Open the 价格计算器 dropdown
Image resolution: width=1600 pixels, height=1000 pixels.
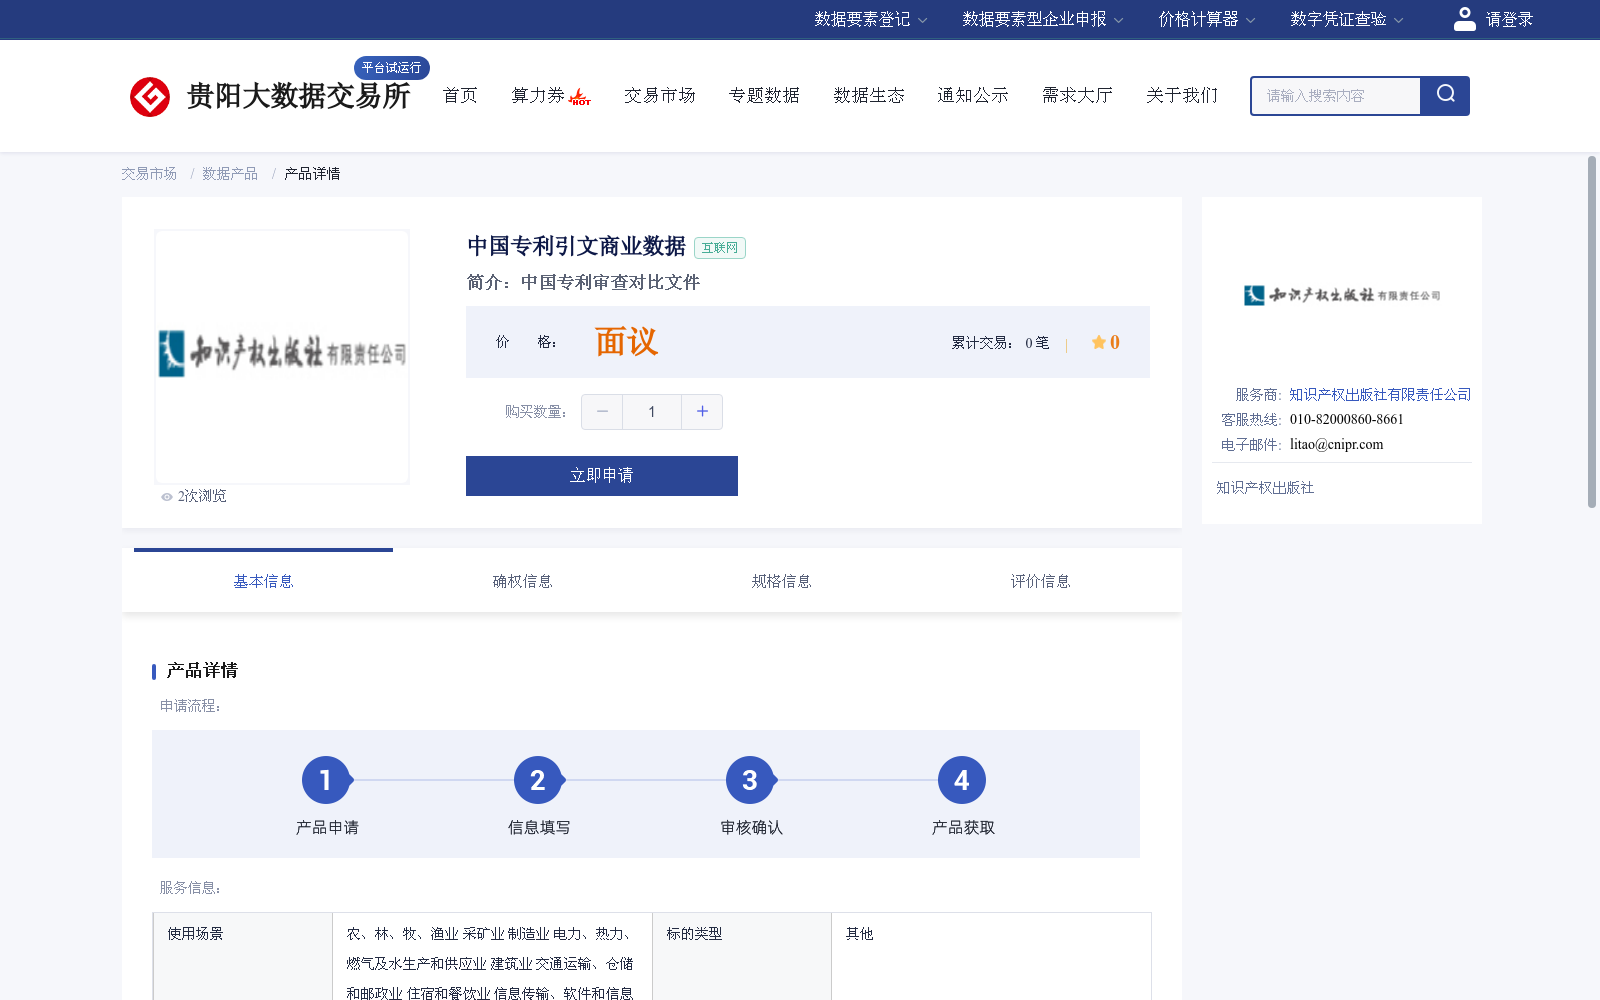tap(1206, 19)
